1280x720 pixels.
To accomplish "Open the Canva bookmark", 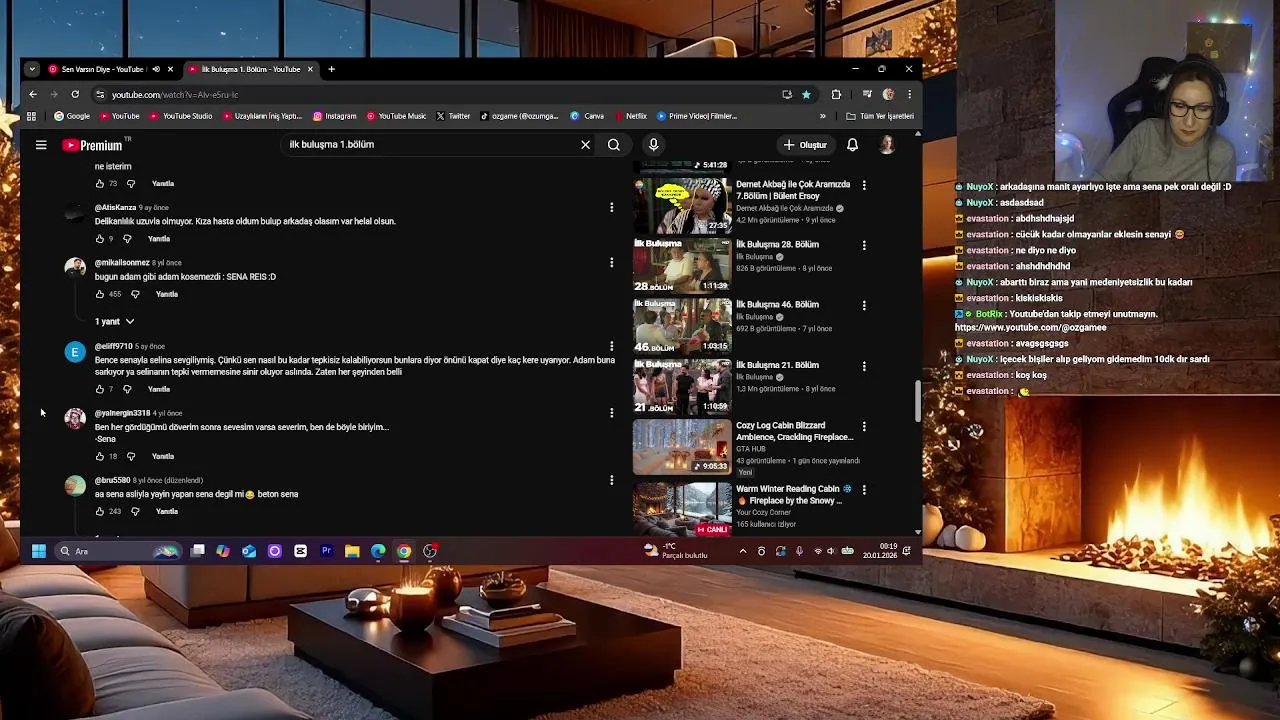I will point(587,116).
